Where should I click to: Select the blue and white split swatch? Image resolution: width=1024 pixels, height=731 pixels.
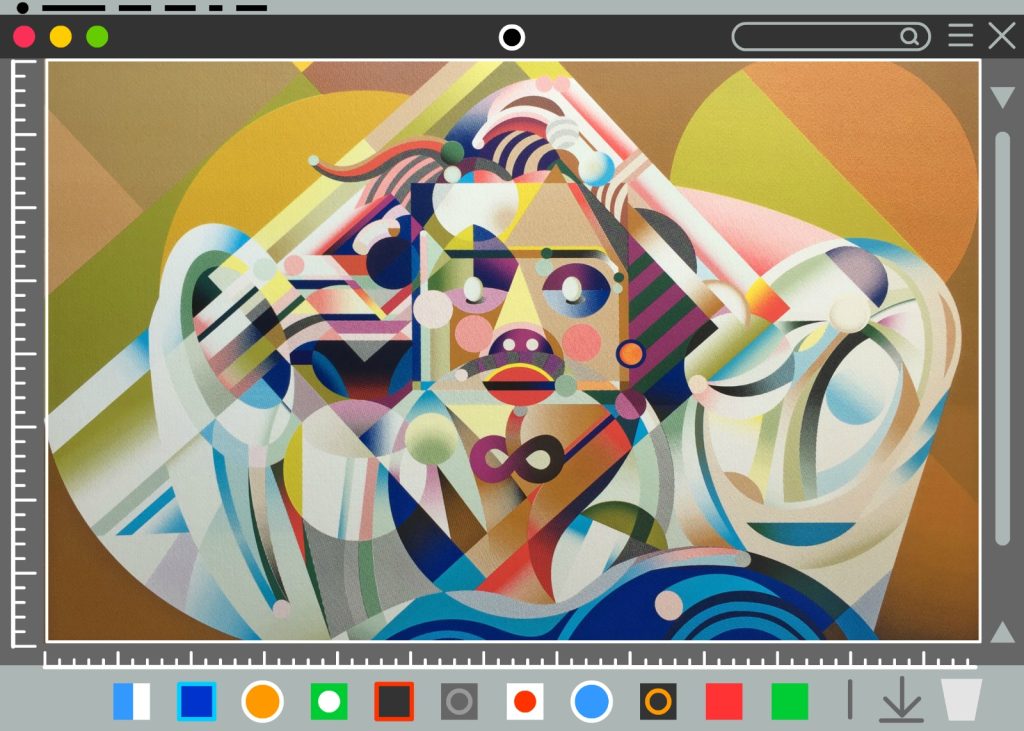point(131,701)
